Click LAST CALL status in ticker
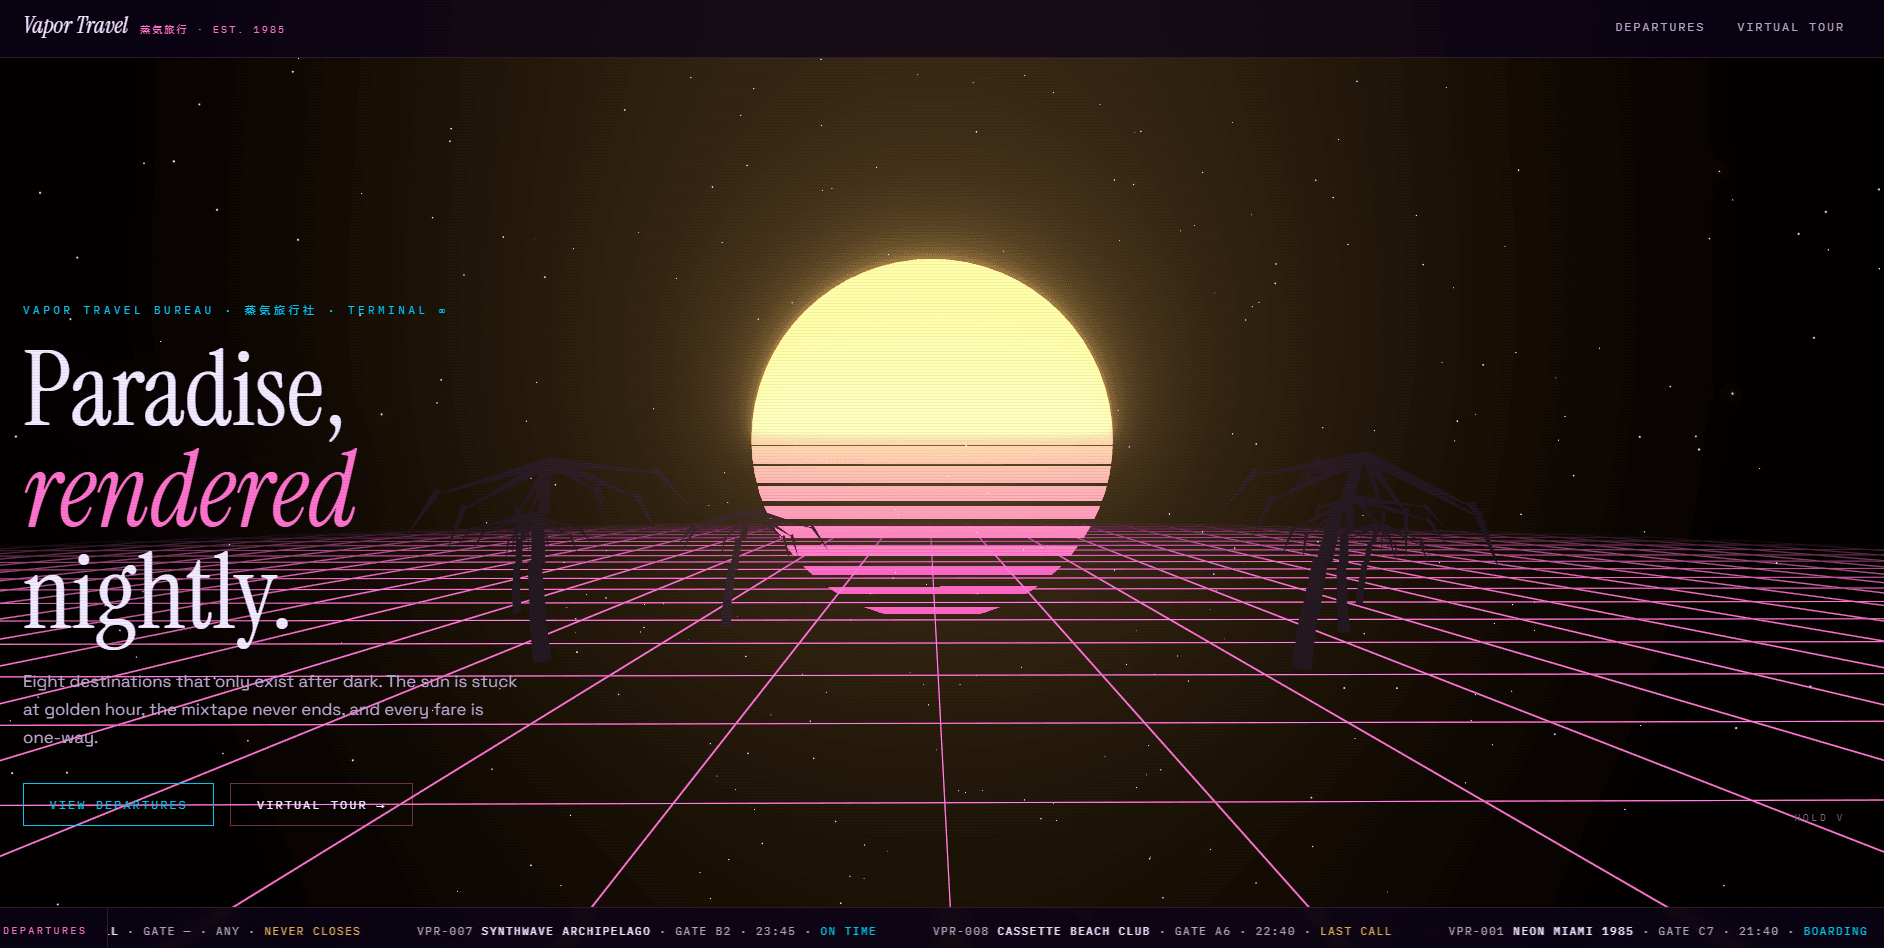 click(1355, 932)
